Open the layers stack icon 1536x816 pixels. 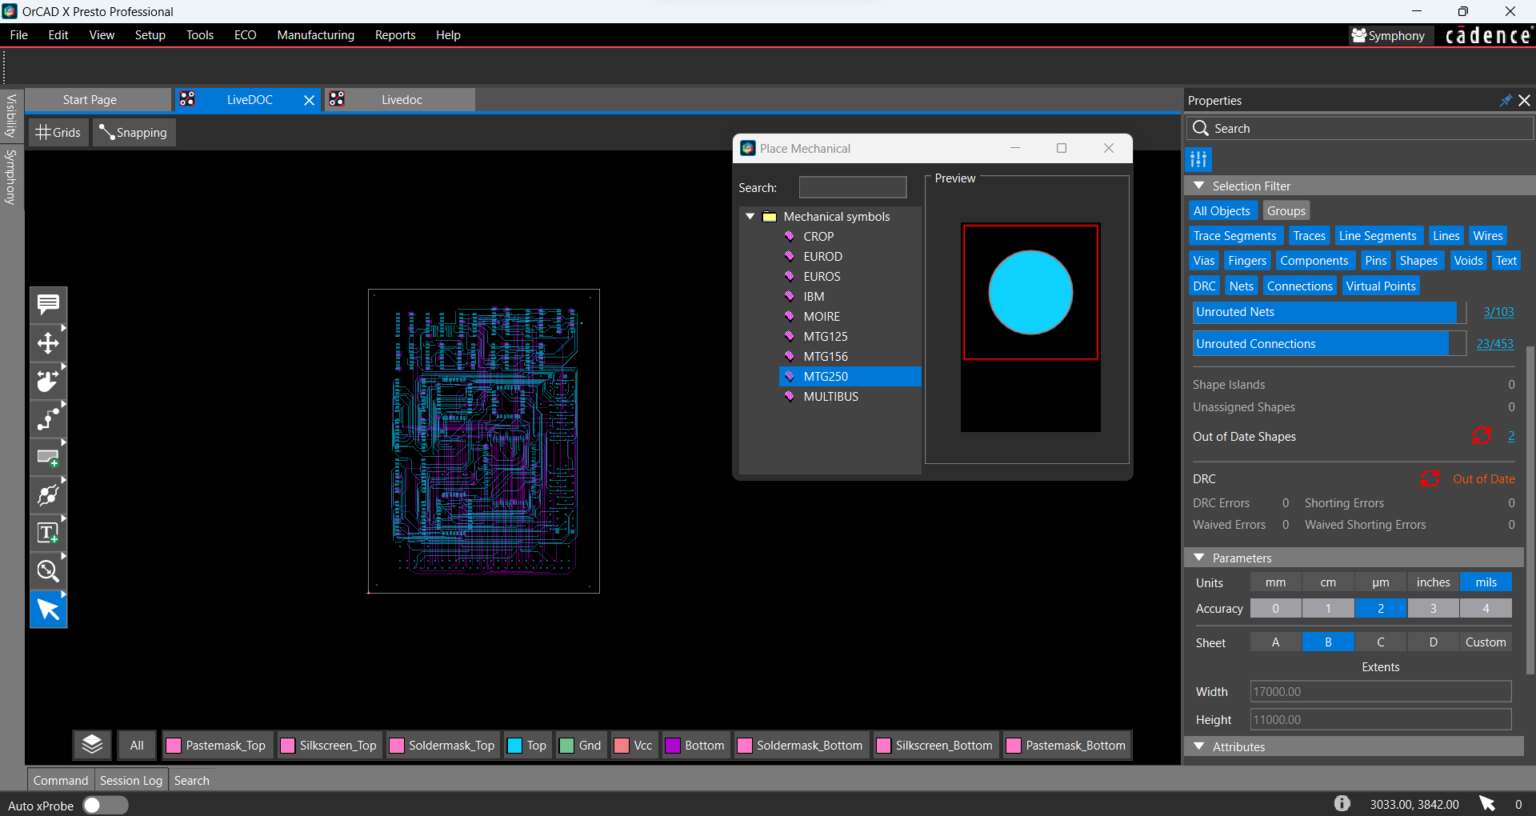[92, 745]
